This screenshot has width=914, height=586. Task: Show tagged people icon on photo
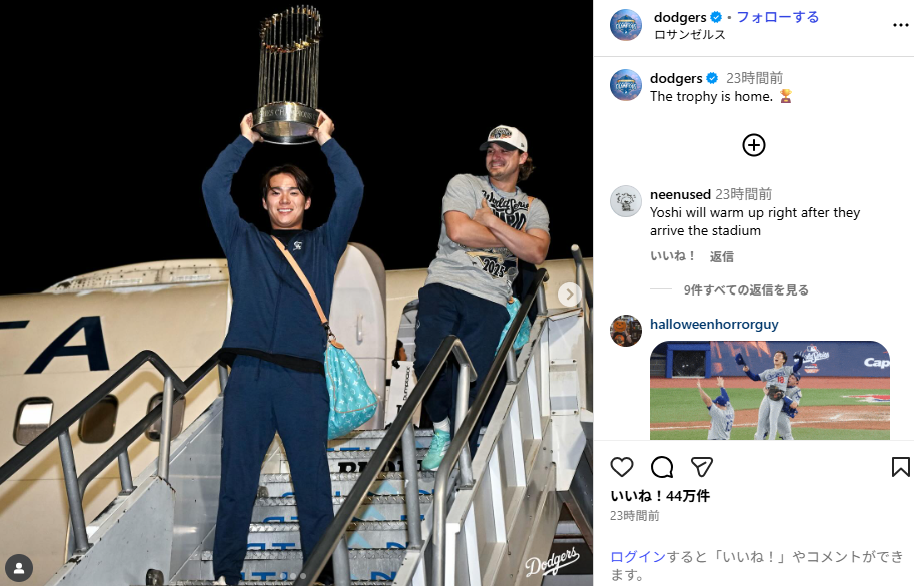pos(19,568)
